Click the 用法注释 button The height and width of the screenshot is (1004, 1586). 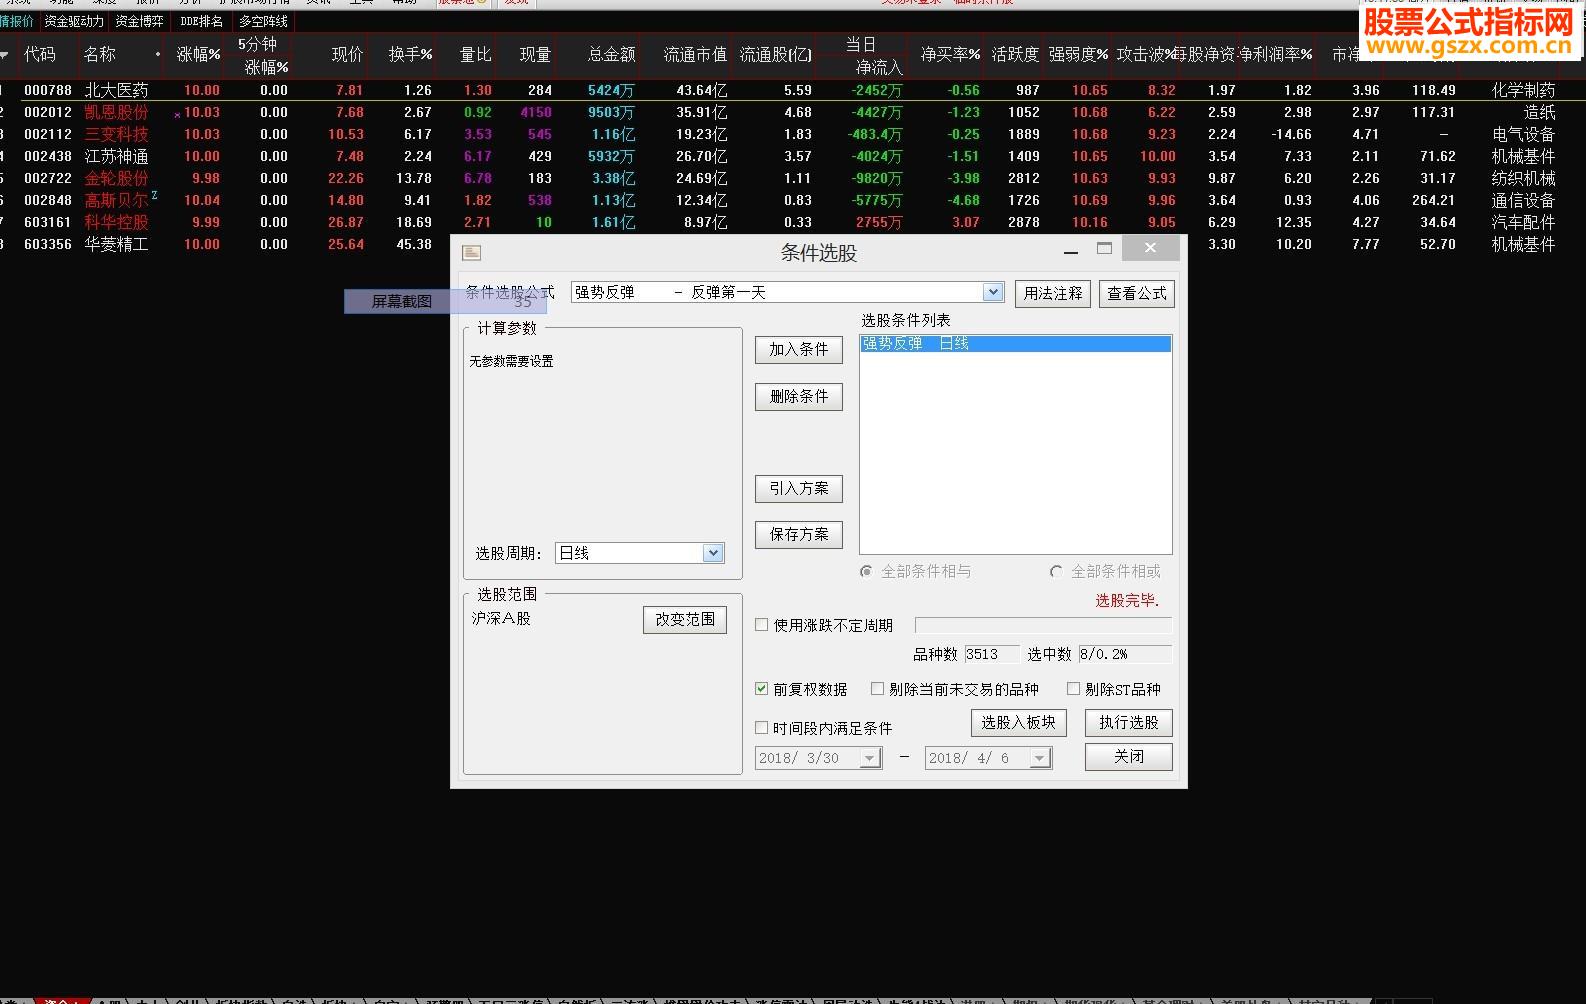1053,293
